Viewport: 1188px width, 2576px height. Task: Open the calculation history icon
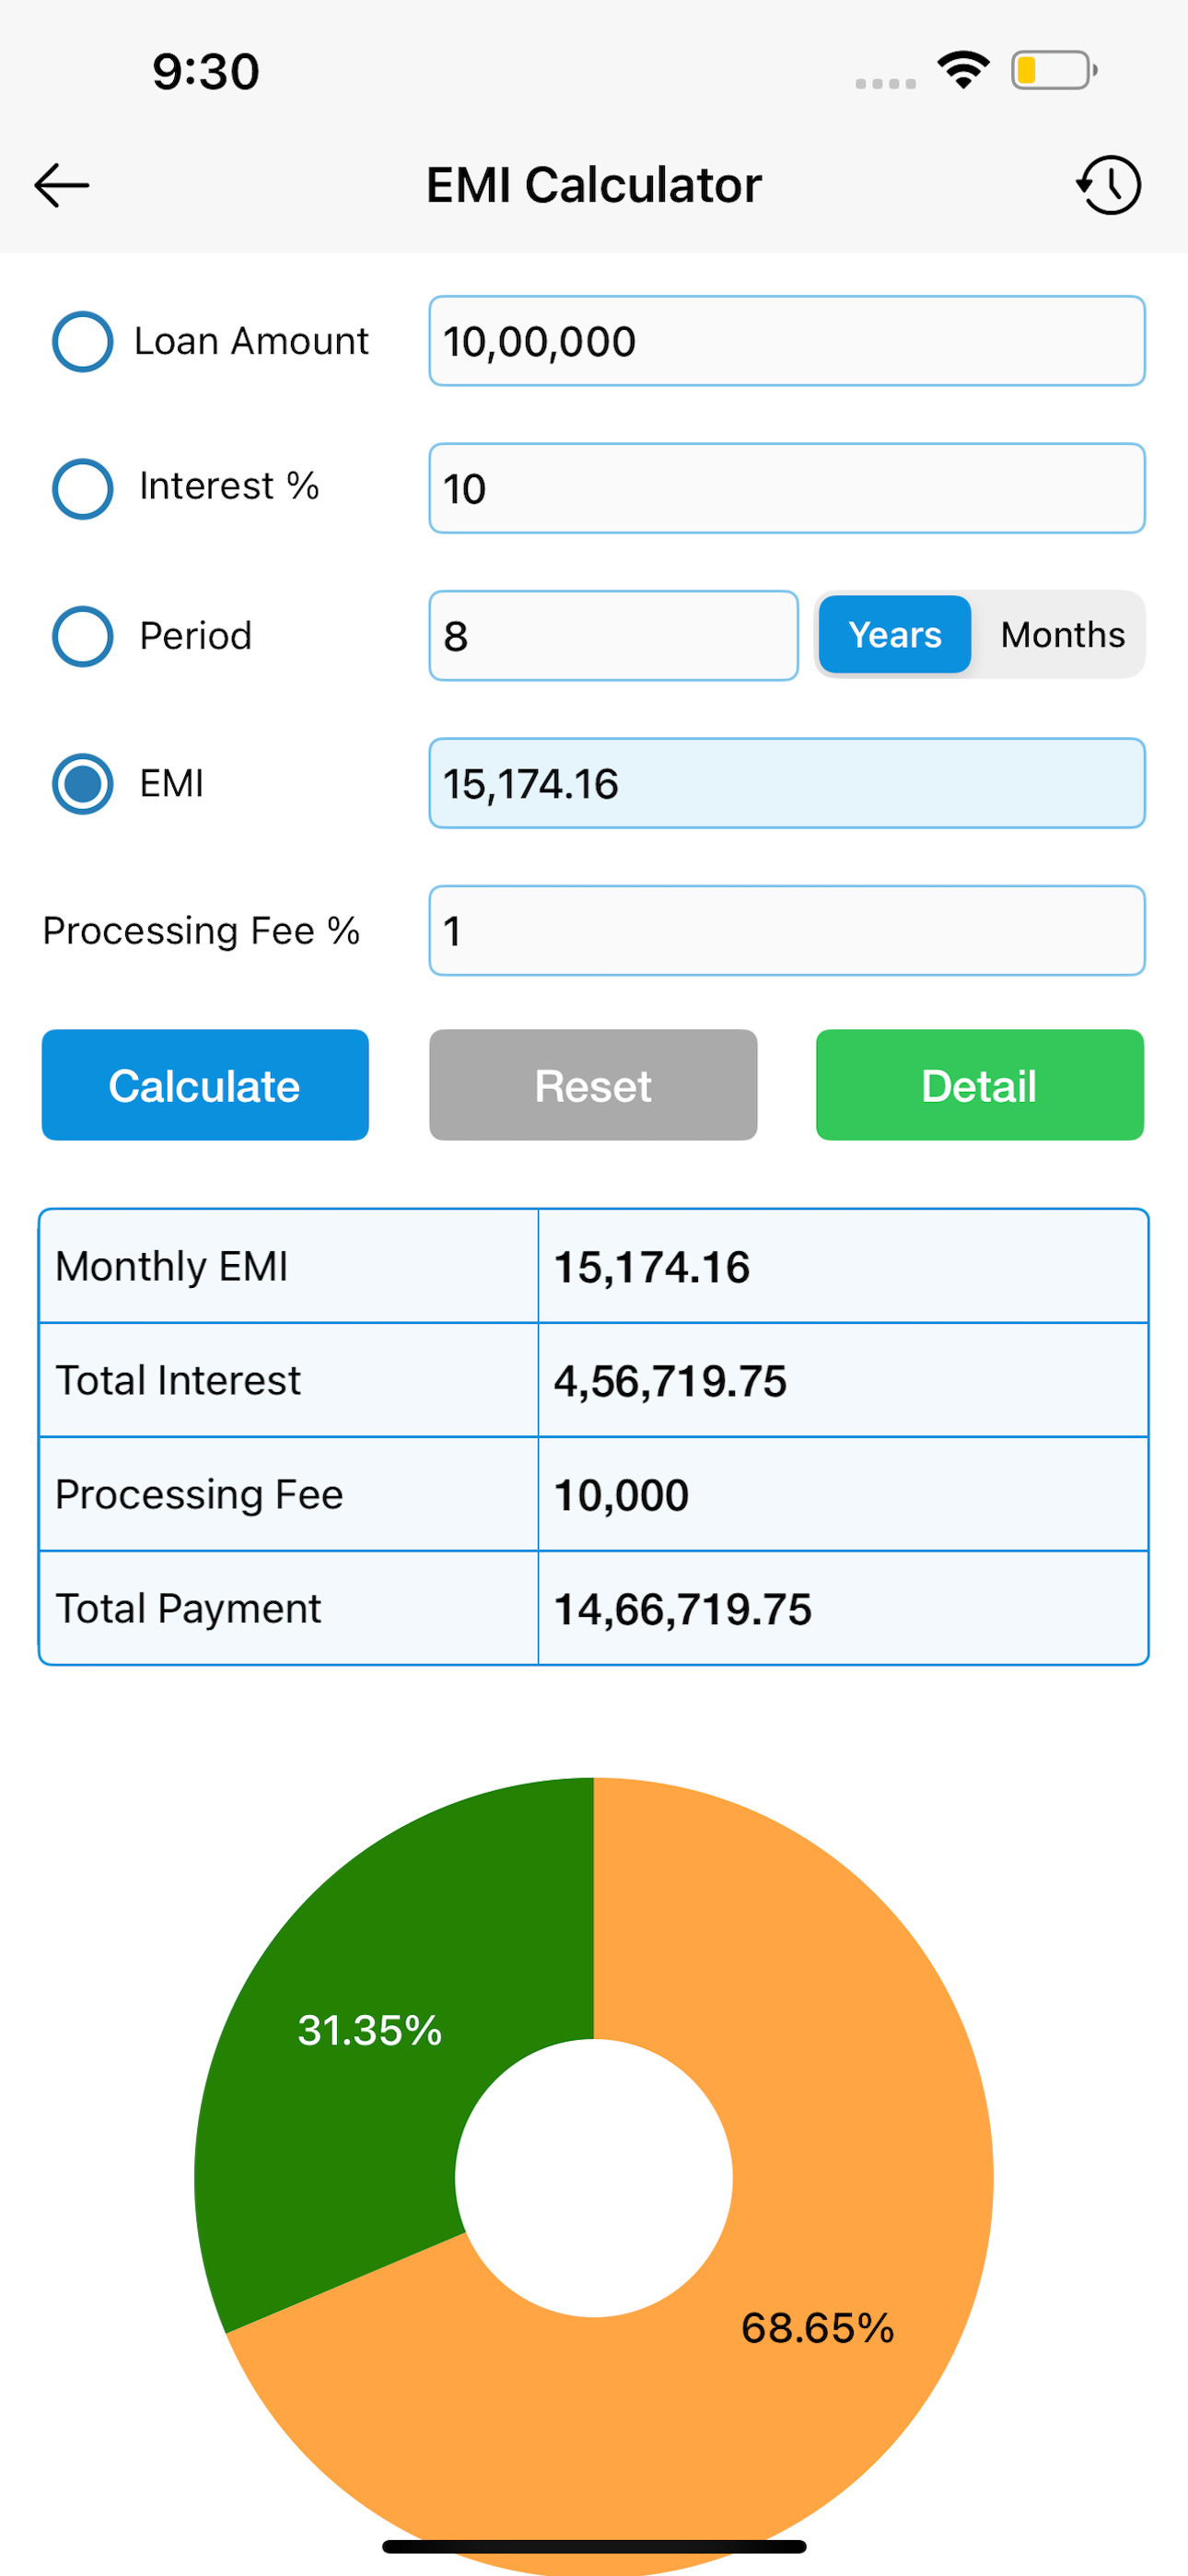click(x=1109, y=185)
